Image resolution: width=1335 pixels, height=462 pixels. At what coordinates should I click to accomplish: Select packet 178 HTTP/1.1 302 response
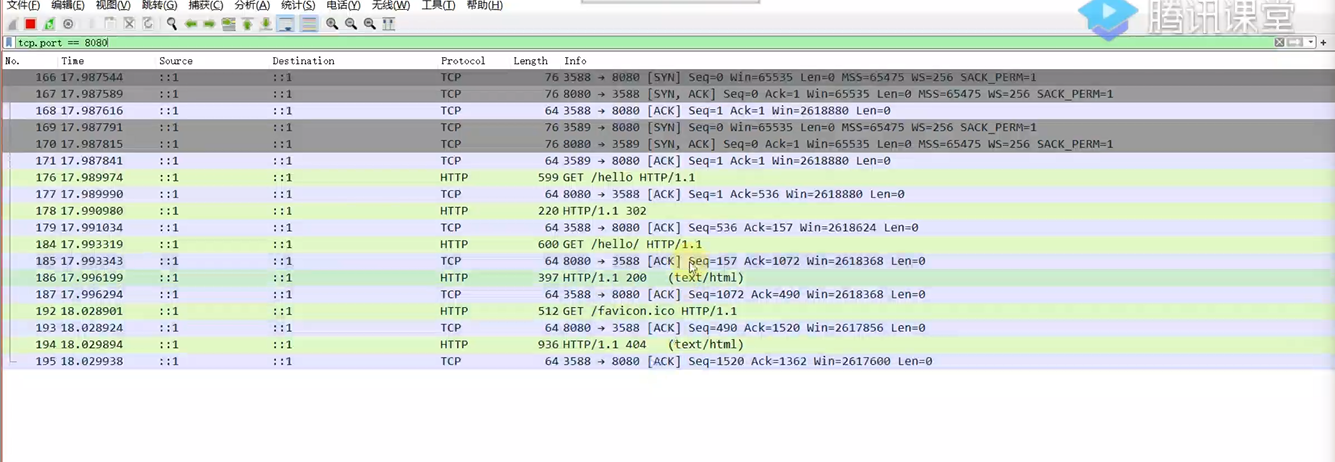point(667,211)
